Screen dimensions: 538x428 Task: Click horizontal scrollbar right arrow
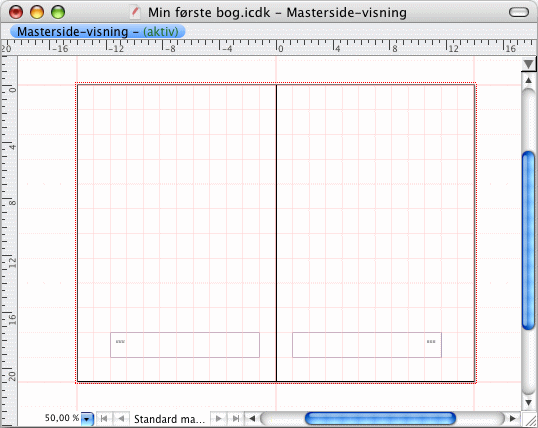tap(512, 419)
